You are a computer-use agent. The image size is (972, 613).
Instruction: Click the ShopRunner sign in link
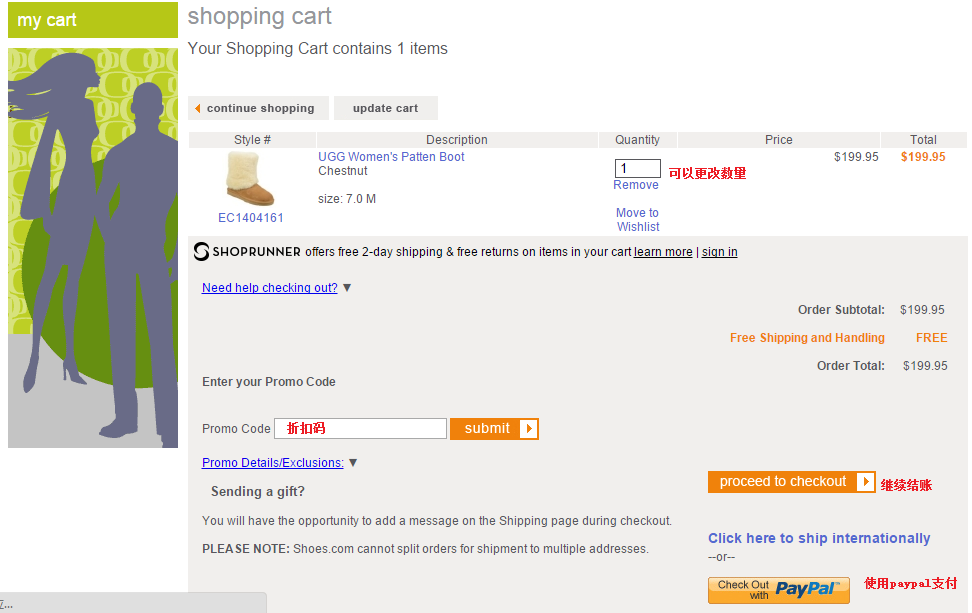720,252
